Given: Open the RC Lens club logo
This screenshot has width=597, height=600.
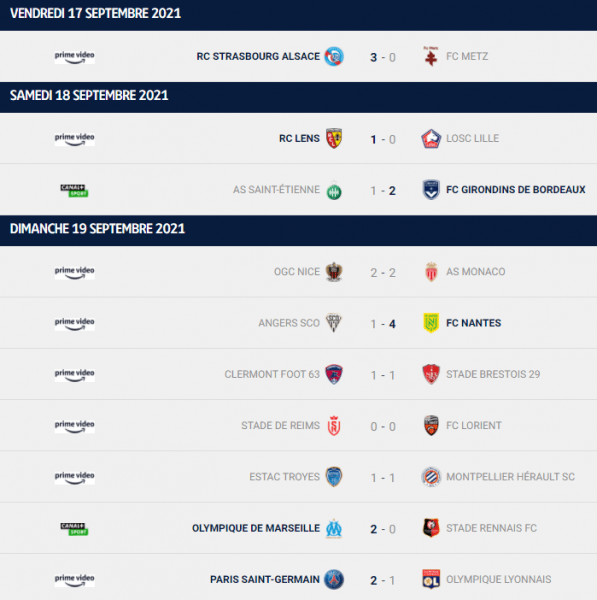Looking at the screenshot, I should point(334,138).
